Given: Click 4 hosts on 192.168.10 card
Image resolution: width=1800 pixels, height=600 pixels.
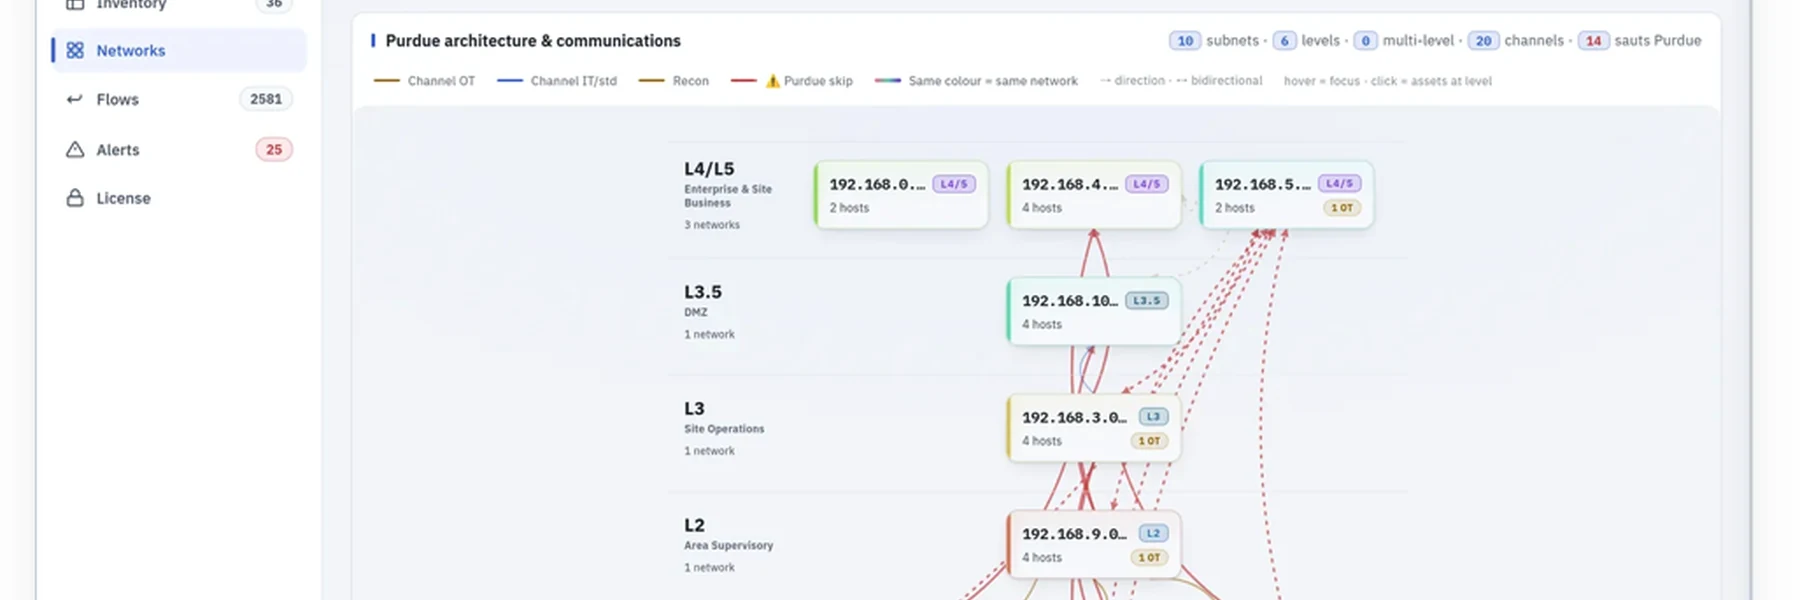Looking at the screenshot, I should 1042,324.
